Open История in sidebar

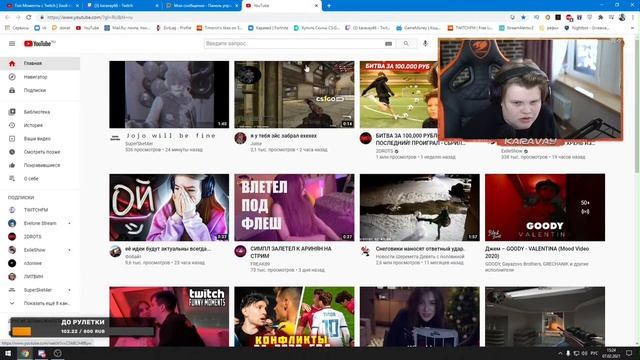(x=40, y=125)
